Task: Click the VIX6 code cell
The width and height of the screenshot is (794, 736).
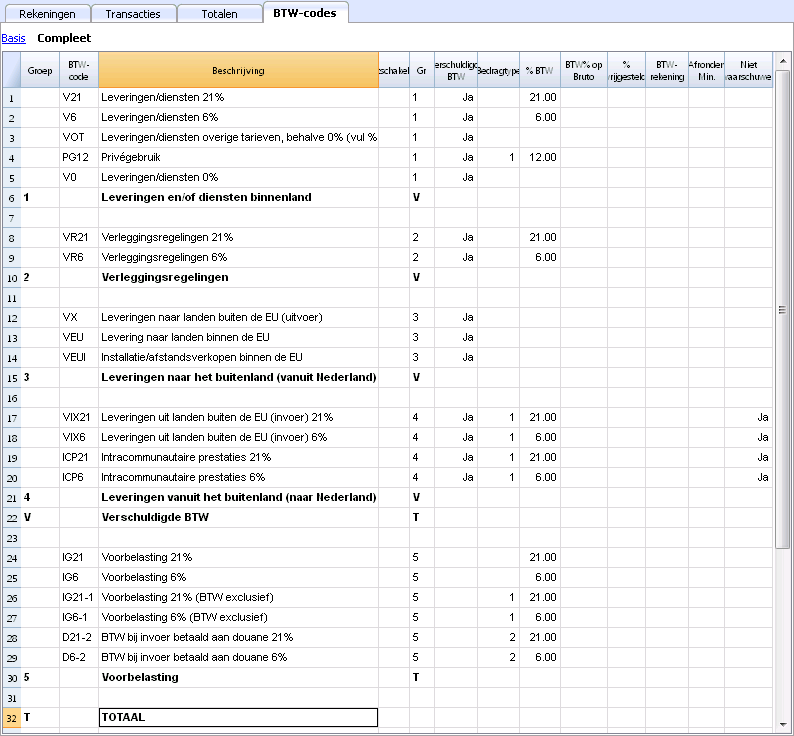Action: [78, 437]
